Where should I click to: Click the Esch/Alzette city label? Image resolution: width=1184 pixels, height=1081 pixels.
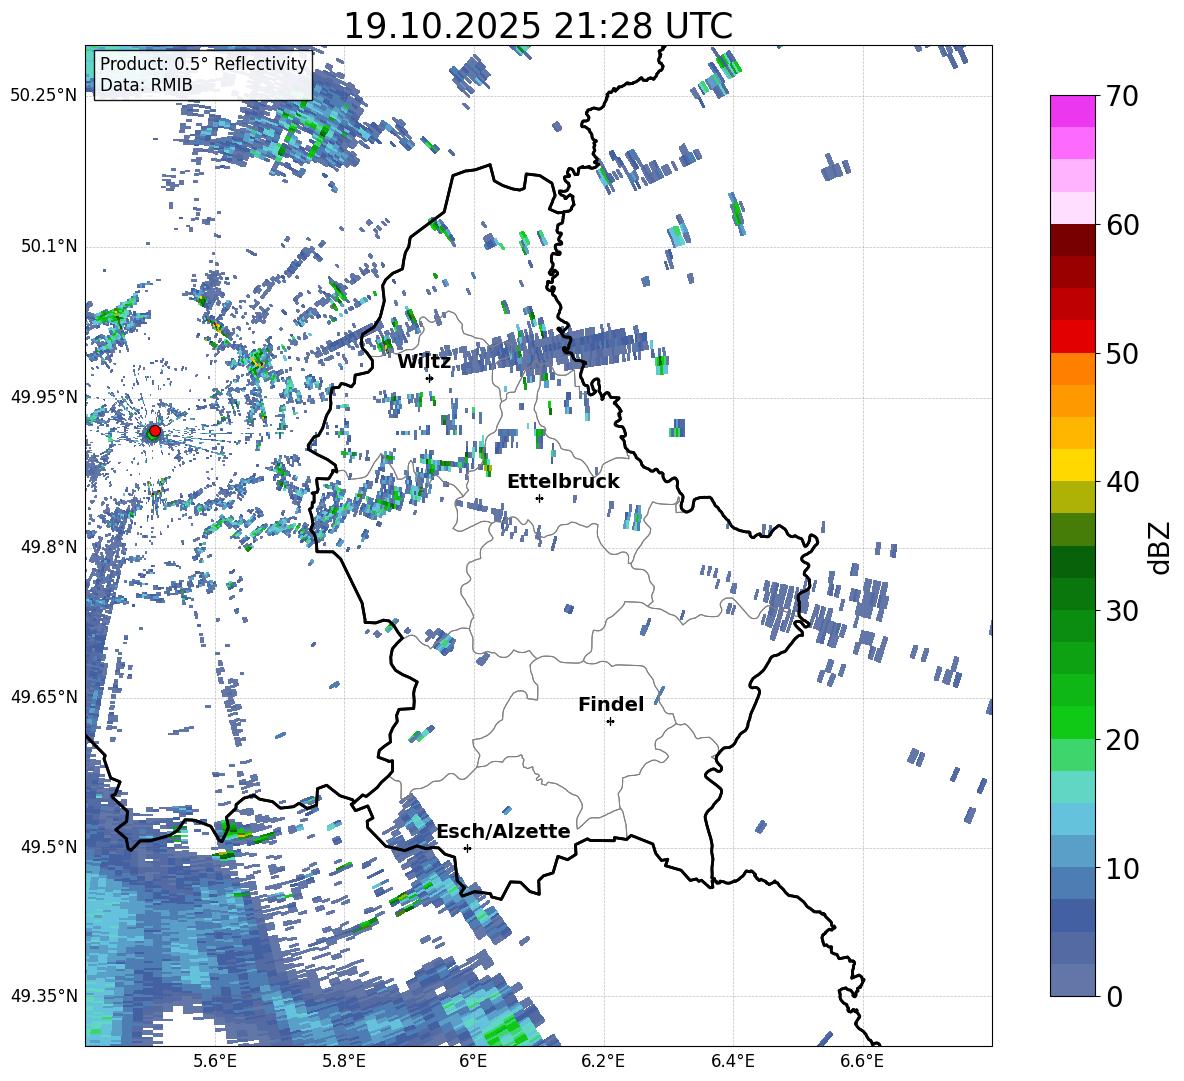[x=504, y=831]
